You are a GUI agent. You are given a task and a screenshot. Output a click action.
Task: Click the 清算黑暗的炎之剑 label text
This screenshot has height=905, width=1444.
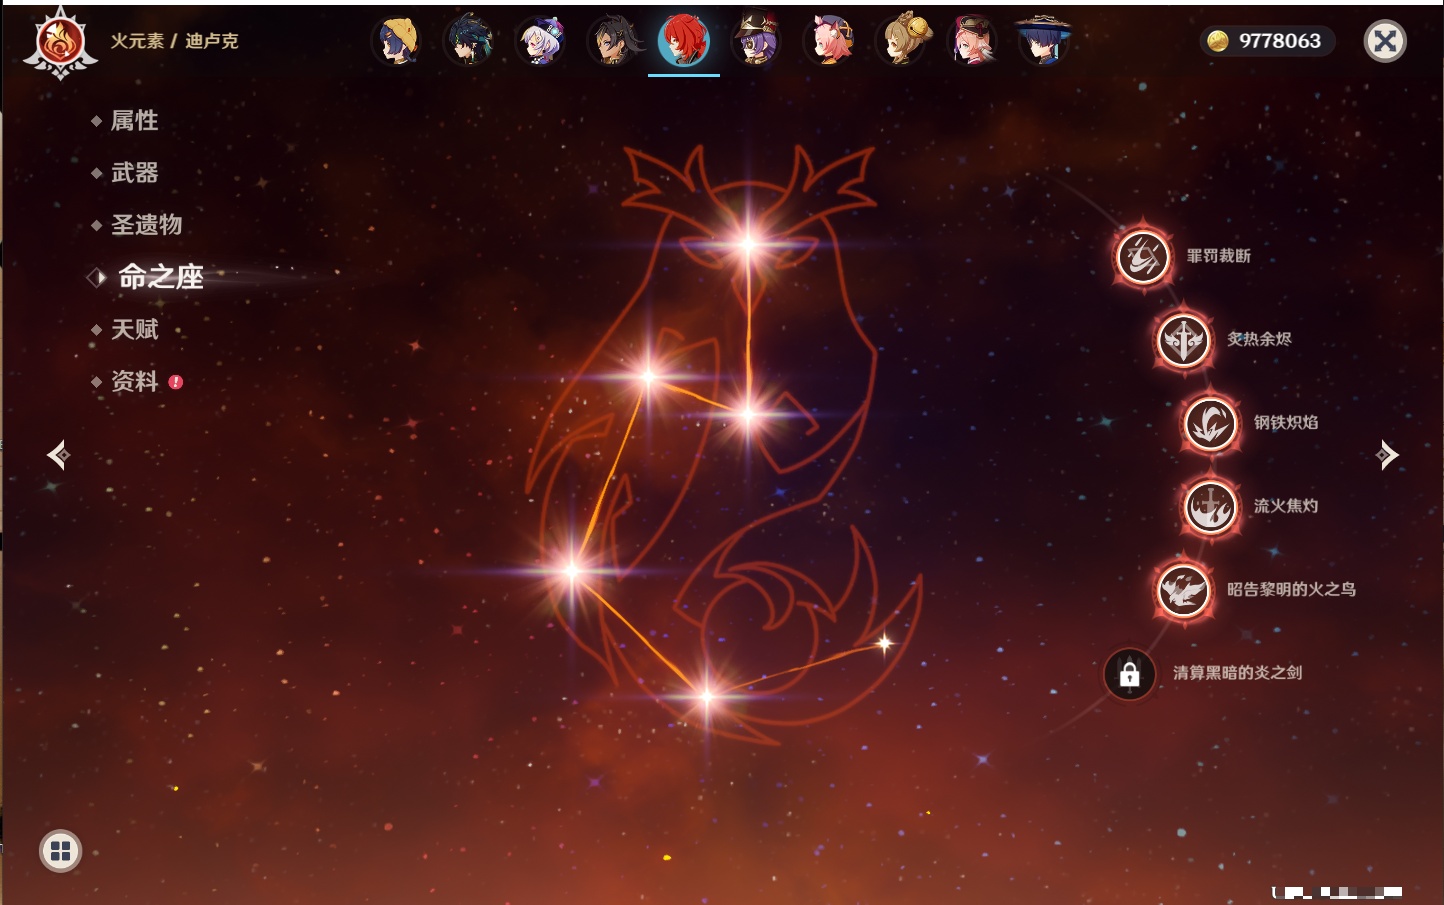[x=1237, y=672]
